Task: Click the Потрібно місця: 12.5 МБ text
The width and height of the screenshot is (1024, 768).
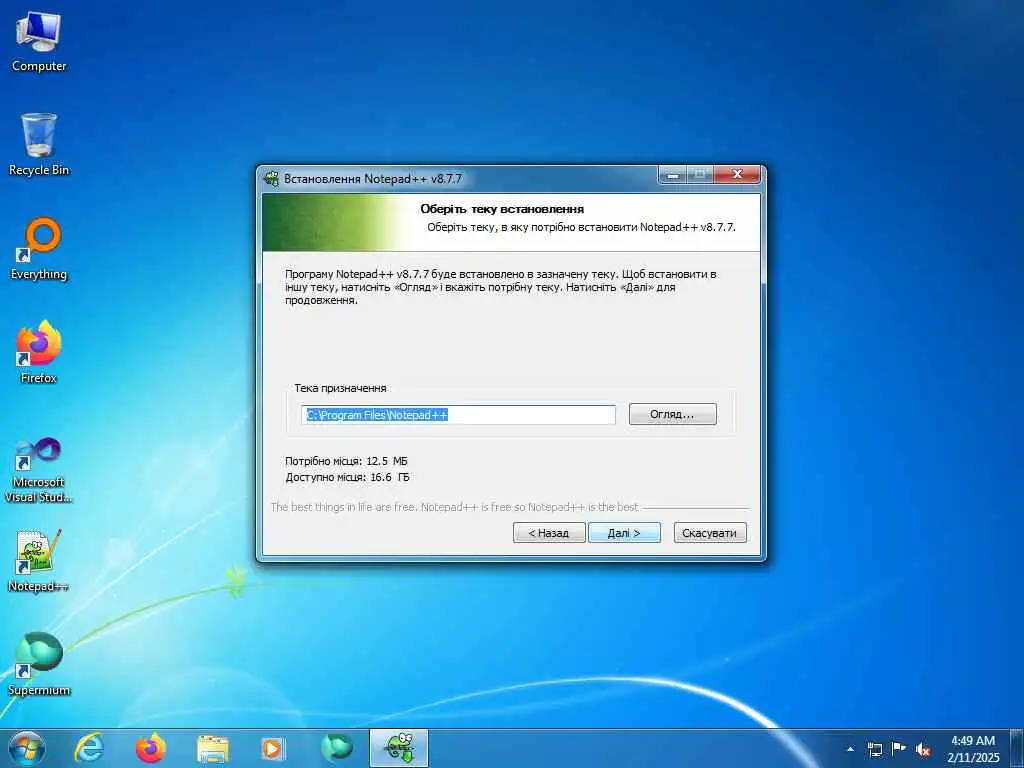Action: 346,461
